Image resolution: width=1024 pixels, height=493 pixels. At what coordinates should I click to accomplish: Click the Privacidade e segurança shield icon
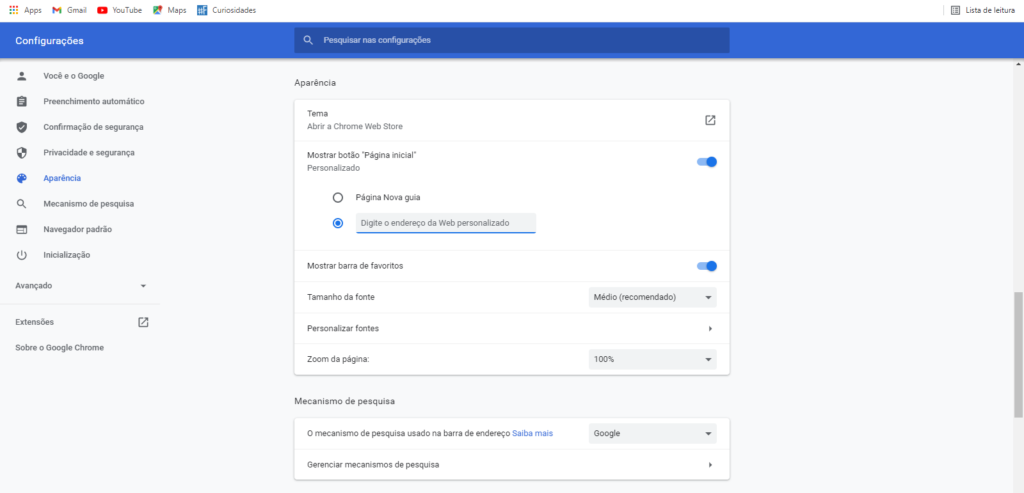point(22,153)
